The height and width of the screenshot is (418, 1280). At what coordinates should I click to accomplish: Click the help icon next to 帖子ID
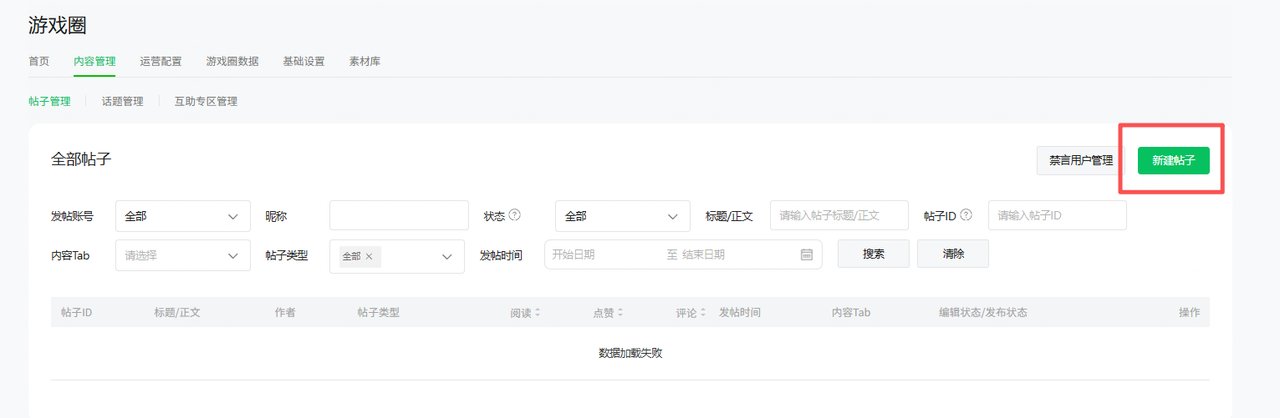click(966, 214)
